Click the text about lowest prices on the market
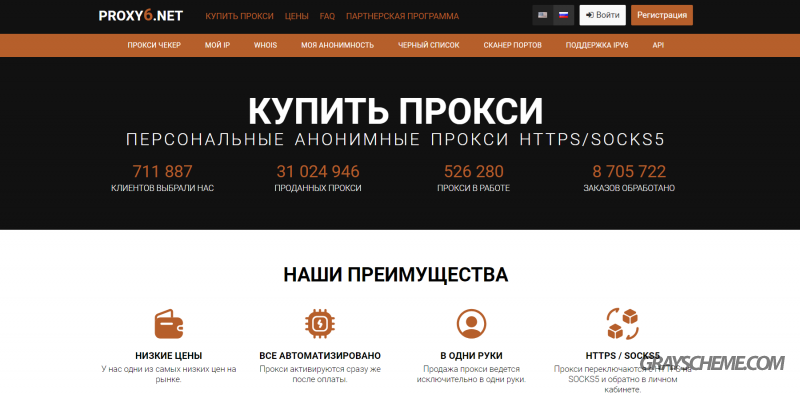 [169, 374]
